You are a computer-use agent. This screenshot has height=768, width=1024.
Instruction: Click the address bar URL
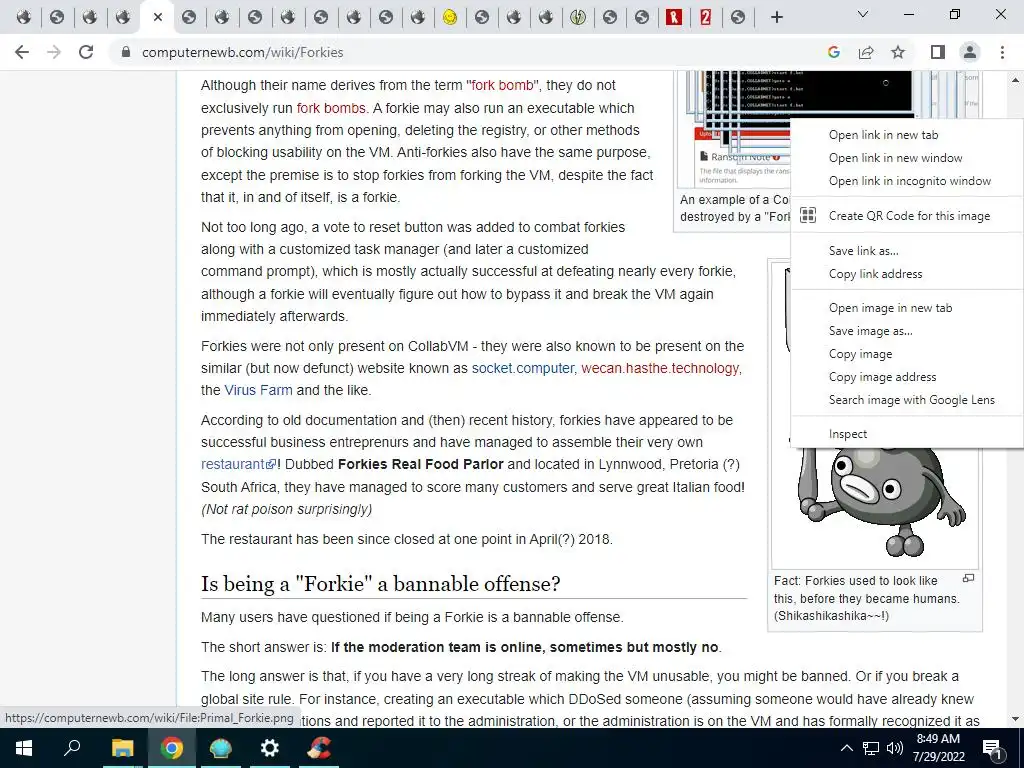pos(242,52)
